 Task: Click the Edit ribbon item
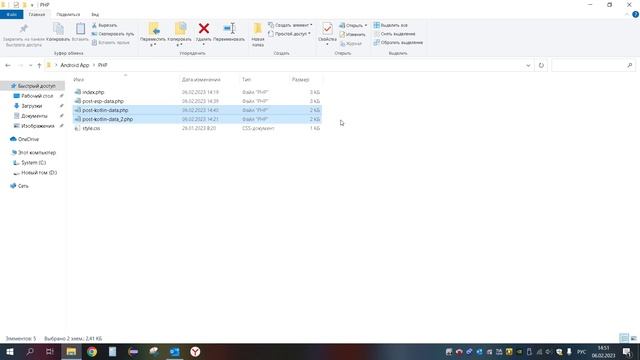(352, 34)
